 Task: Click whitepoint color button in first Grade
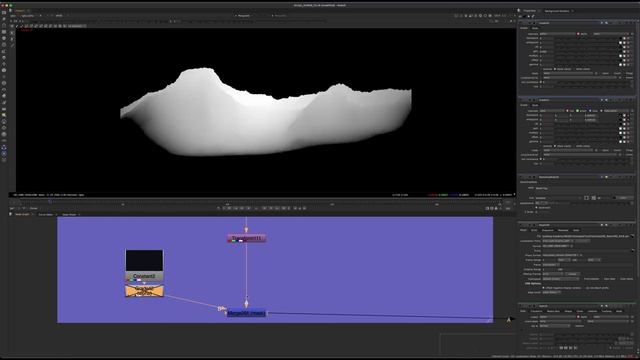tap(620, 42)
